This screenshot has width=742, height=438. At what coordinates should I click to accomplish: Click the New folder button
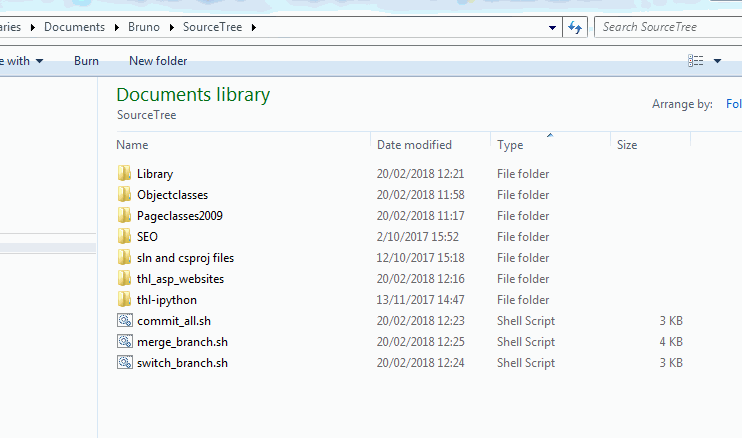(x=158, y=61)
